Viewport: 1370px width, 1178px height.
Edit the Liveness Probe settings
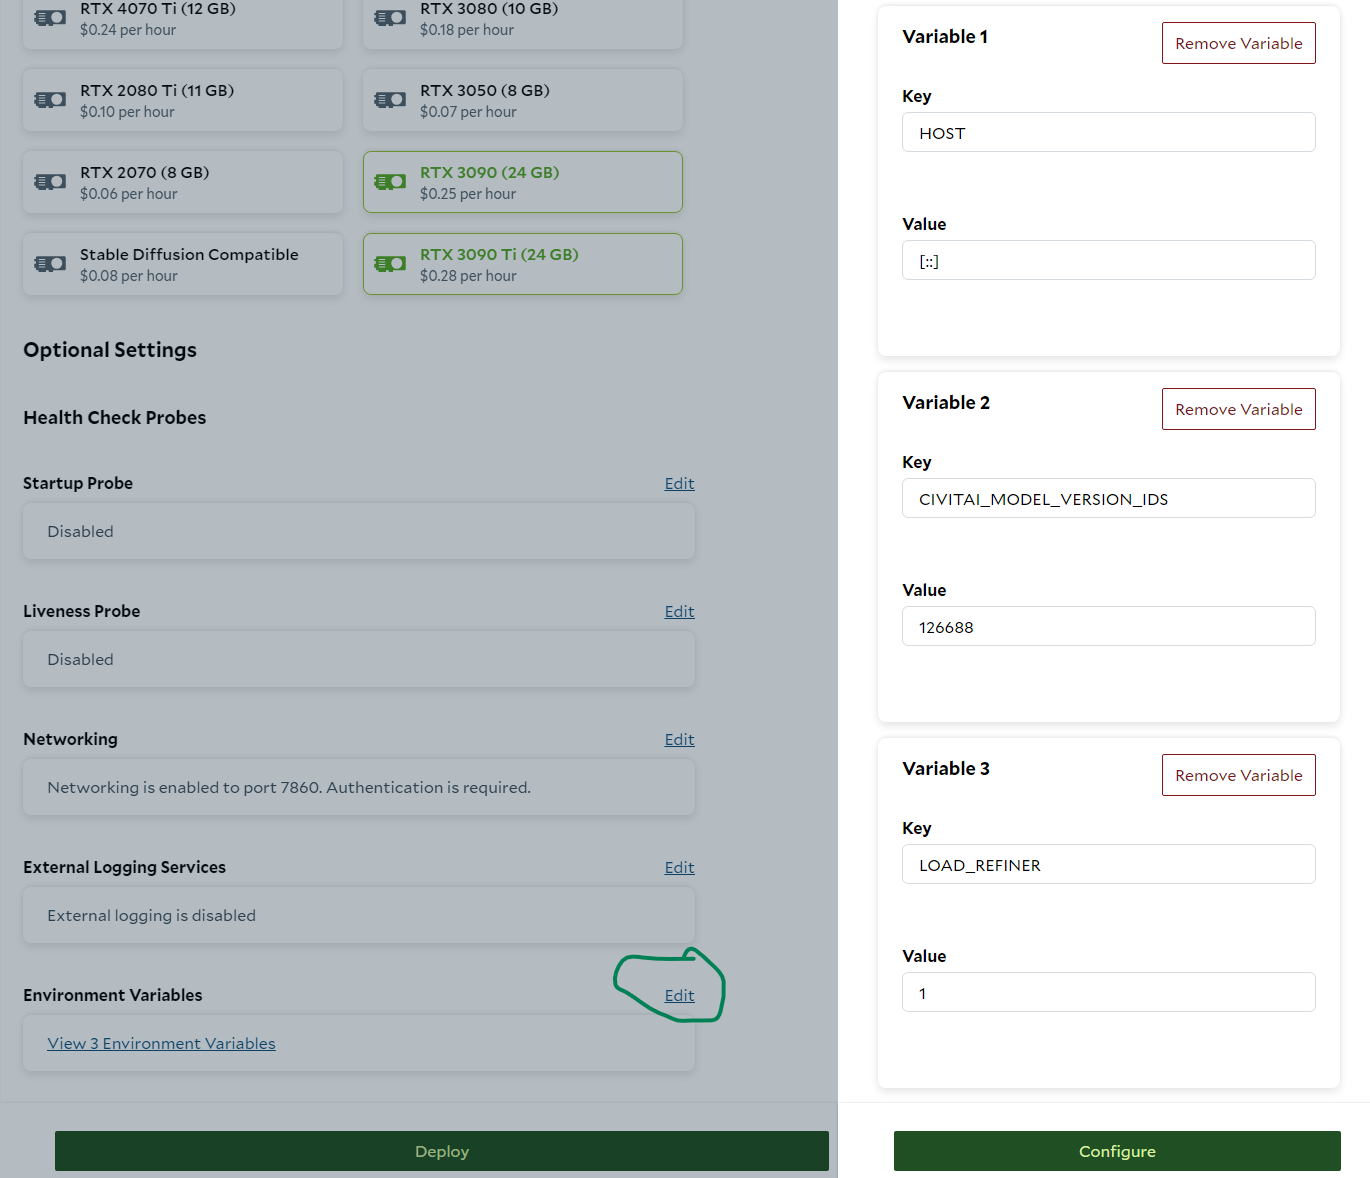click(x=679, y=611)
